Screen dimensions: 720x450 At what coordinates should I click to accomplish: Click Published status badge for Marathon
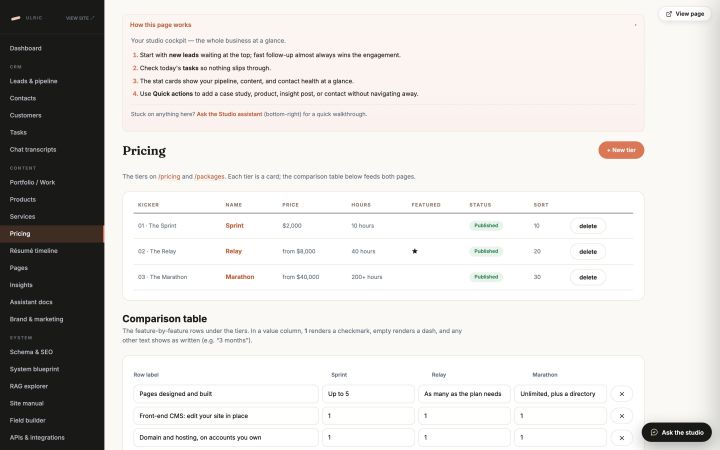pyautogui.click(x=486, y=277)
